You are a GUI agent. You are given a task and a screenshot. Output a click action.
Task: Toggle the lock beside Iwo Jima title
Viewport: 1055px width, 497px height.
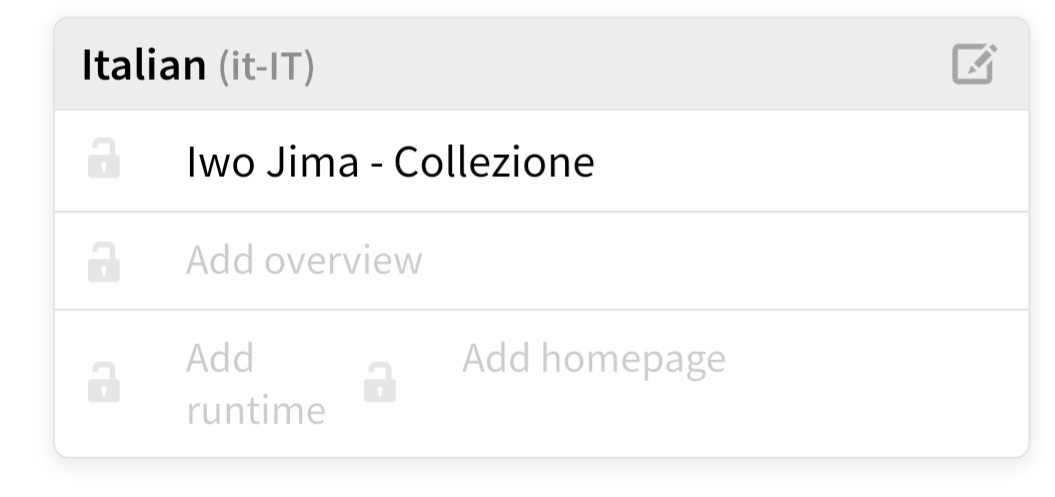pyautogui.click(x=103, y=161)
